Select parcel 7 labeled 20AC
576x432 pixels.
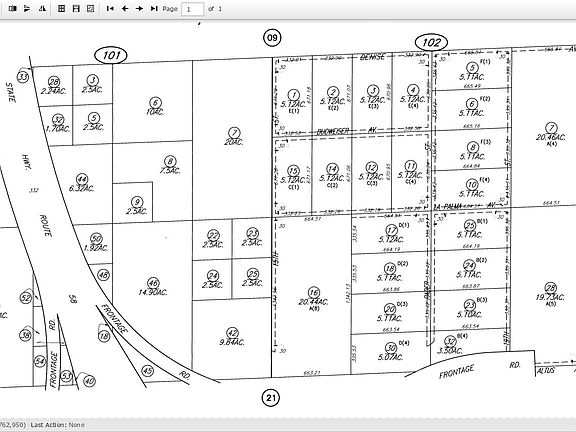tap(234, 137)
